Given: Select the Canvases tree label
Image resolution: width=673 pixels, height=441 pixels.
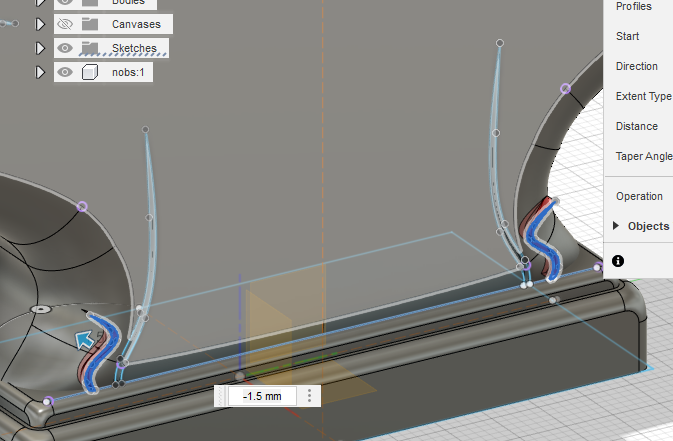Looking at the screenshot, I should tap(136, 24).
